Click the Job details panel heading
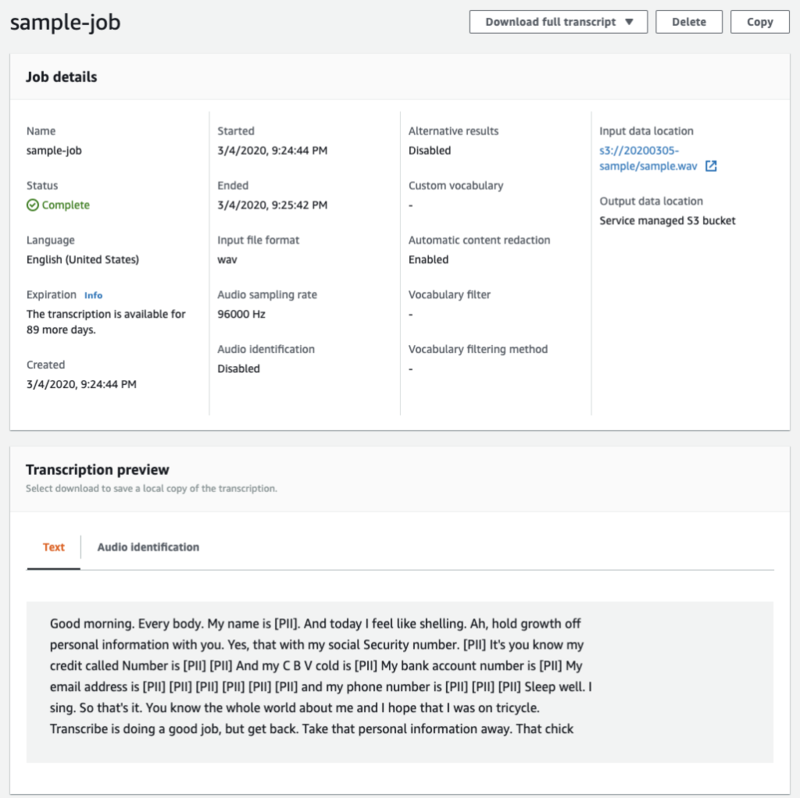 pos(61,77)
